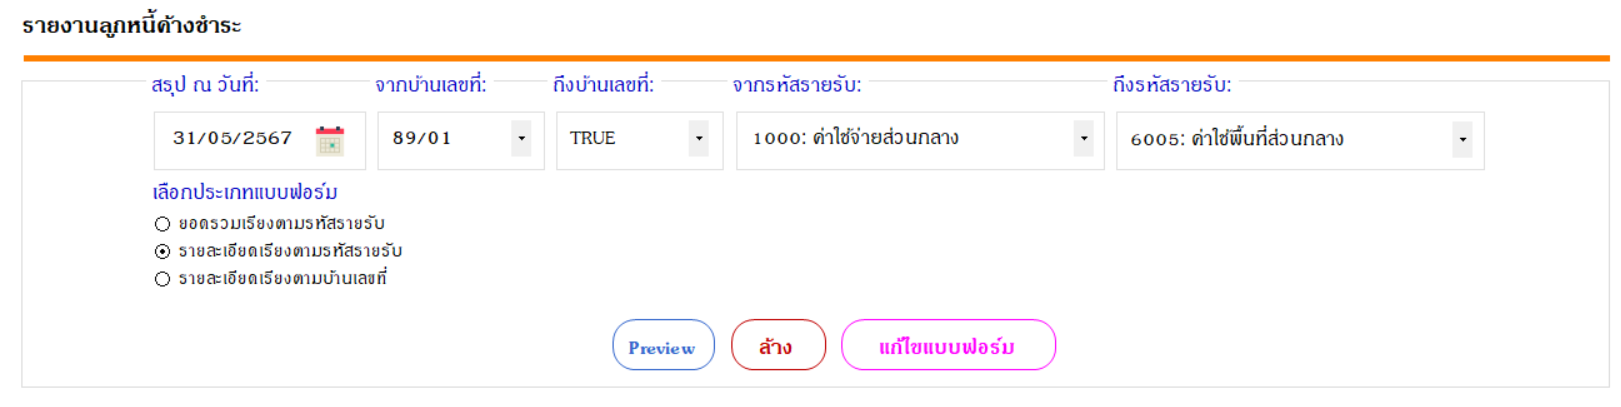Expand the จากบ้านเลขที่ dropdown arrow
This screenshot has width=1621, height=407.
[521, 139]
